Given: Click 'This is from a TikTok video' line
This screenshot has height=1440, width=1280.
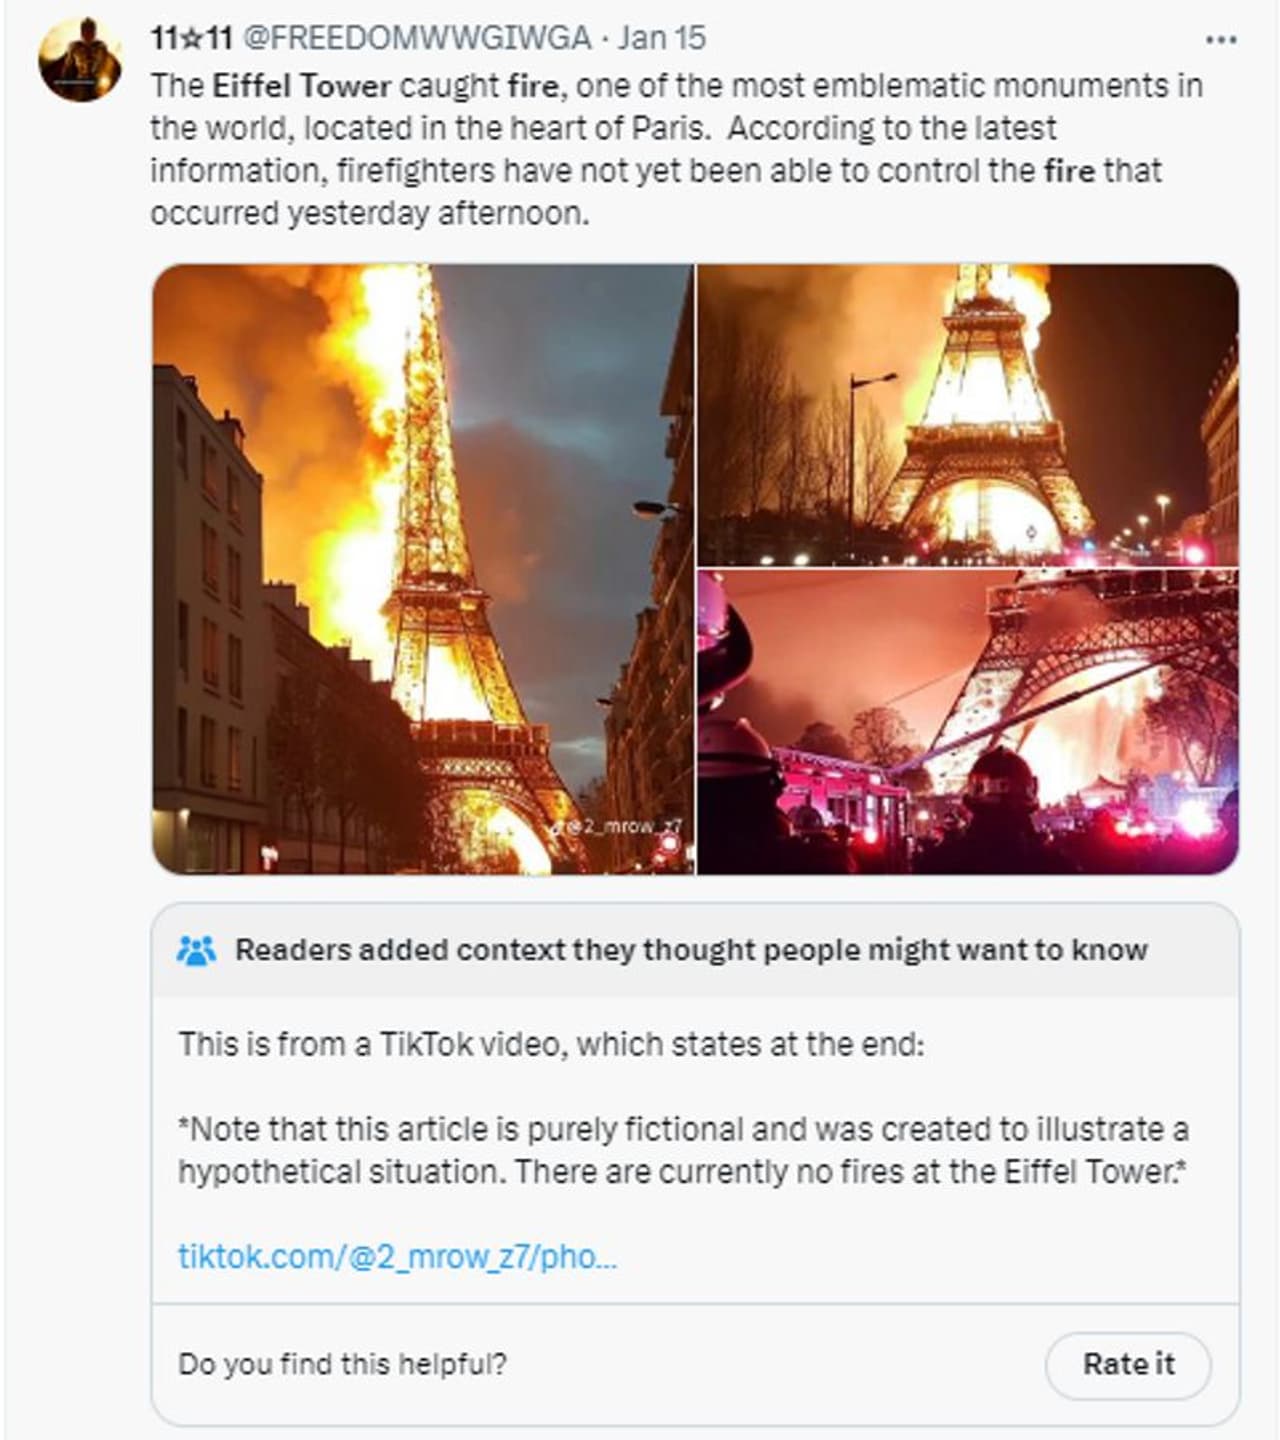Looking at the screenshot, I should [551, 1044].
